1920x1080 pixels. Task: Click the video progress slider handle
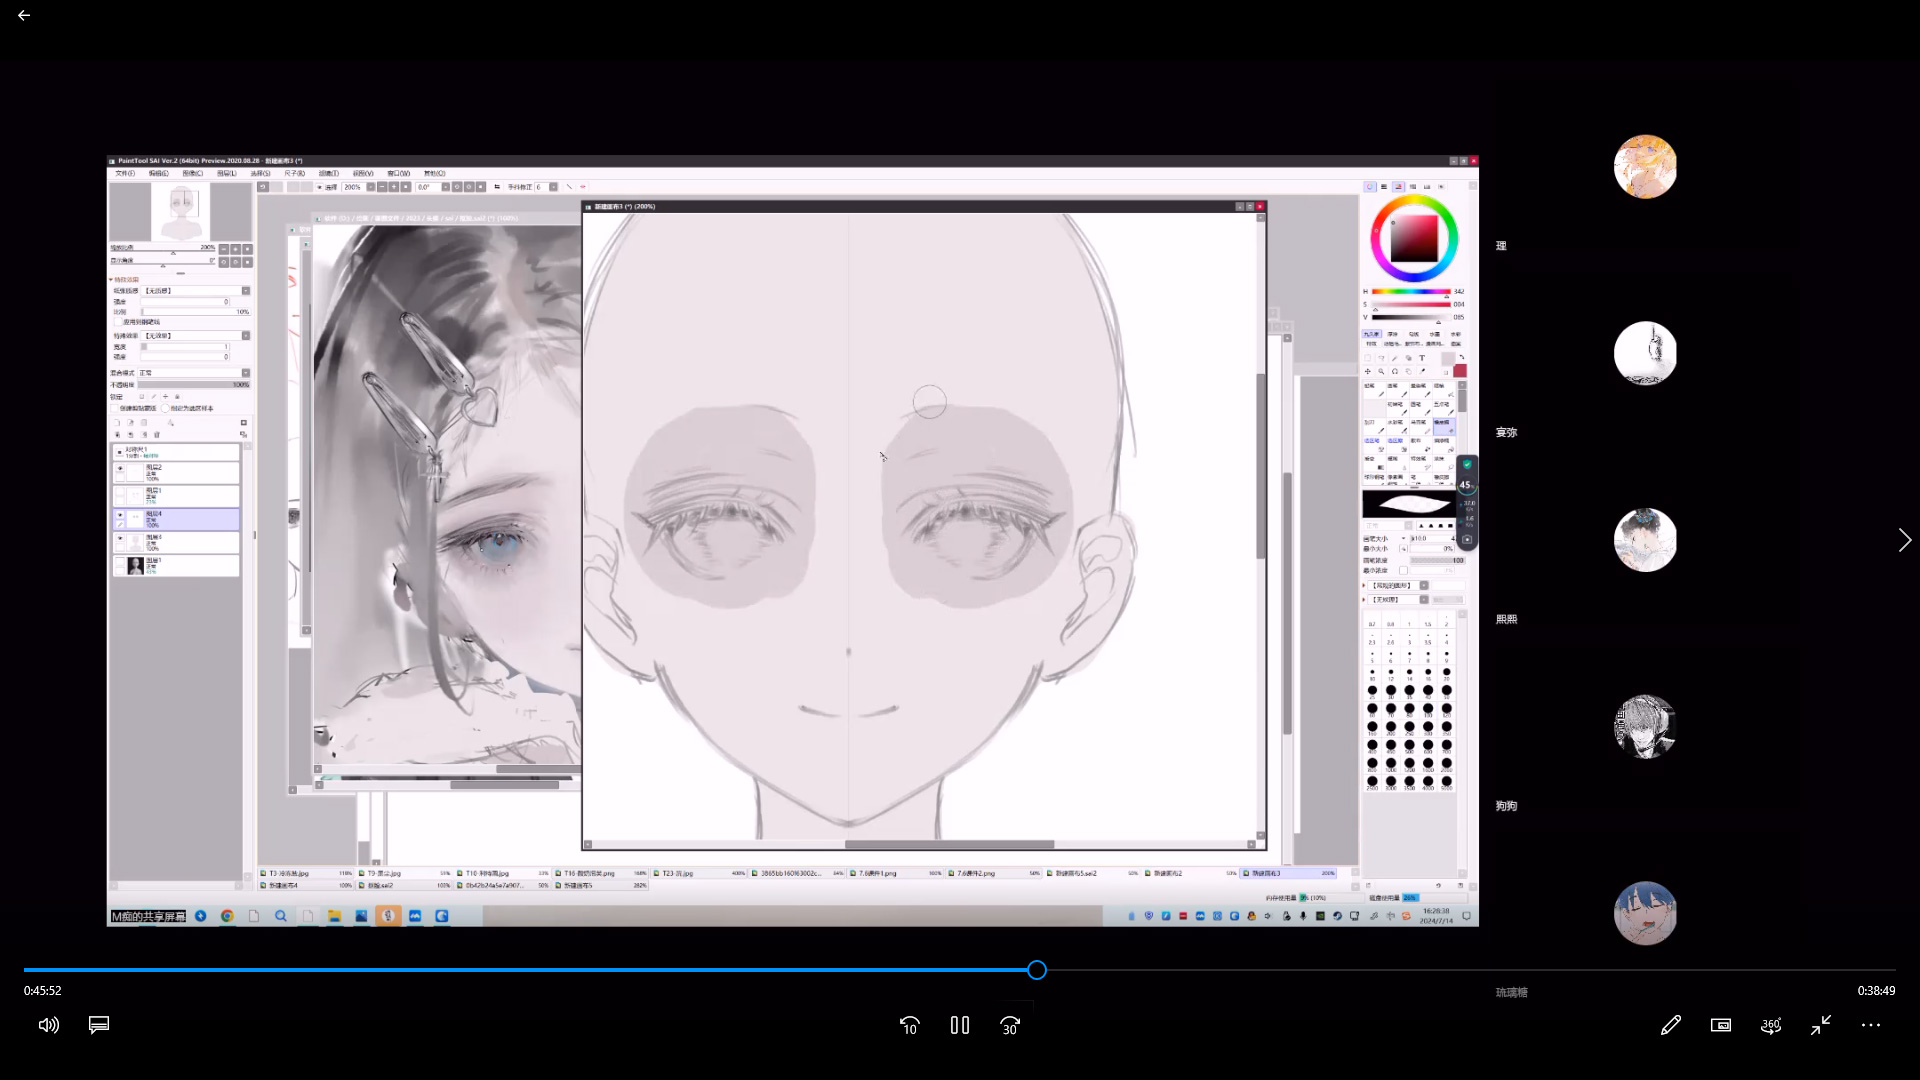pyautogui.click(x=1037, y=970)
